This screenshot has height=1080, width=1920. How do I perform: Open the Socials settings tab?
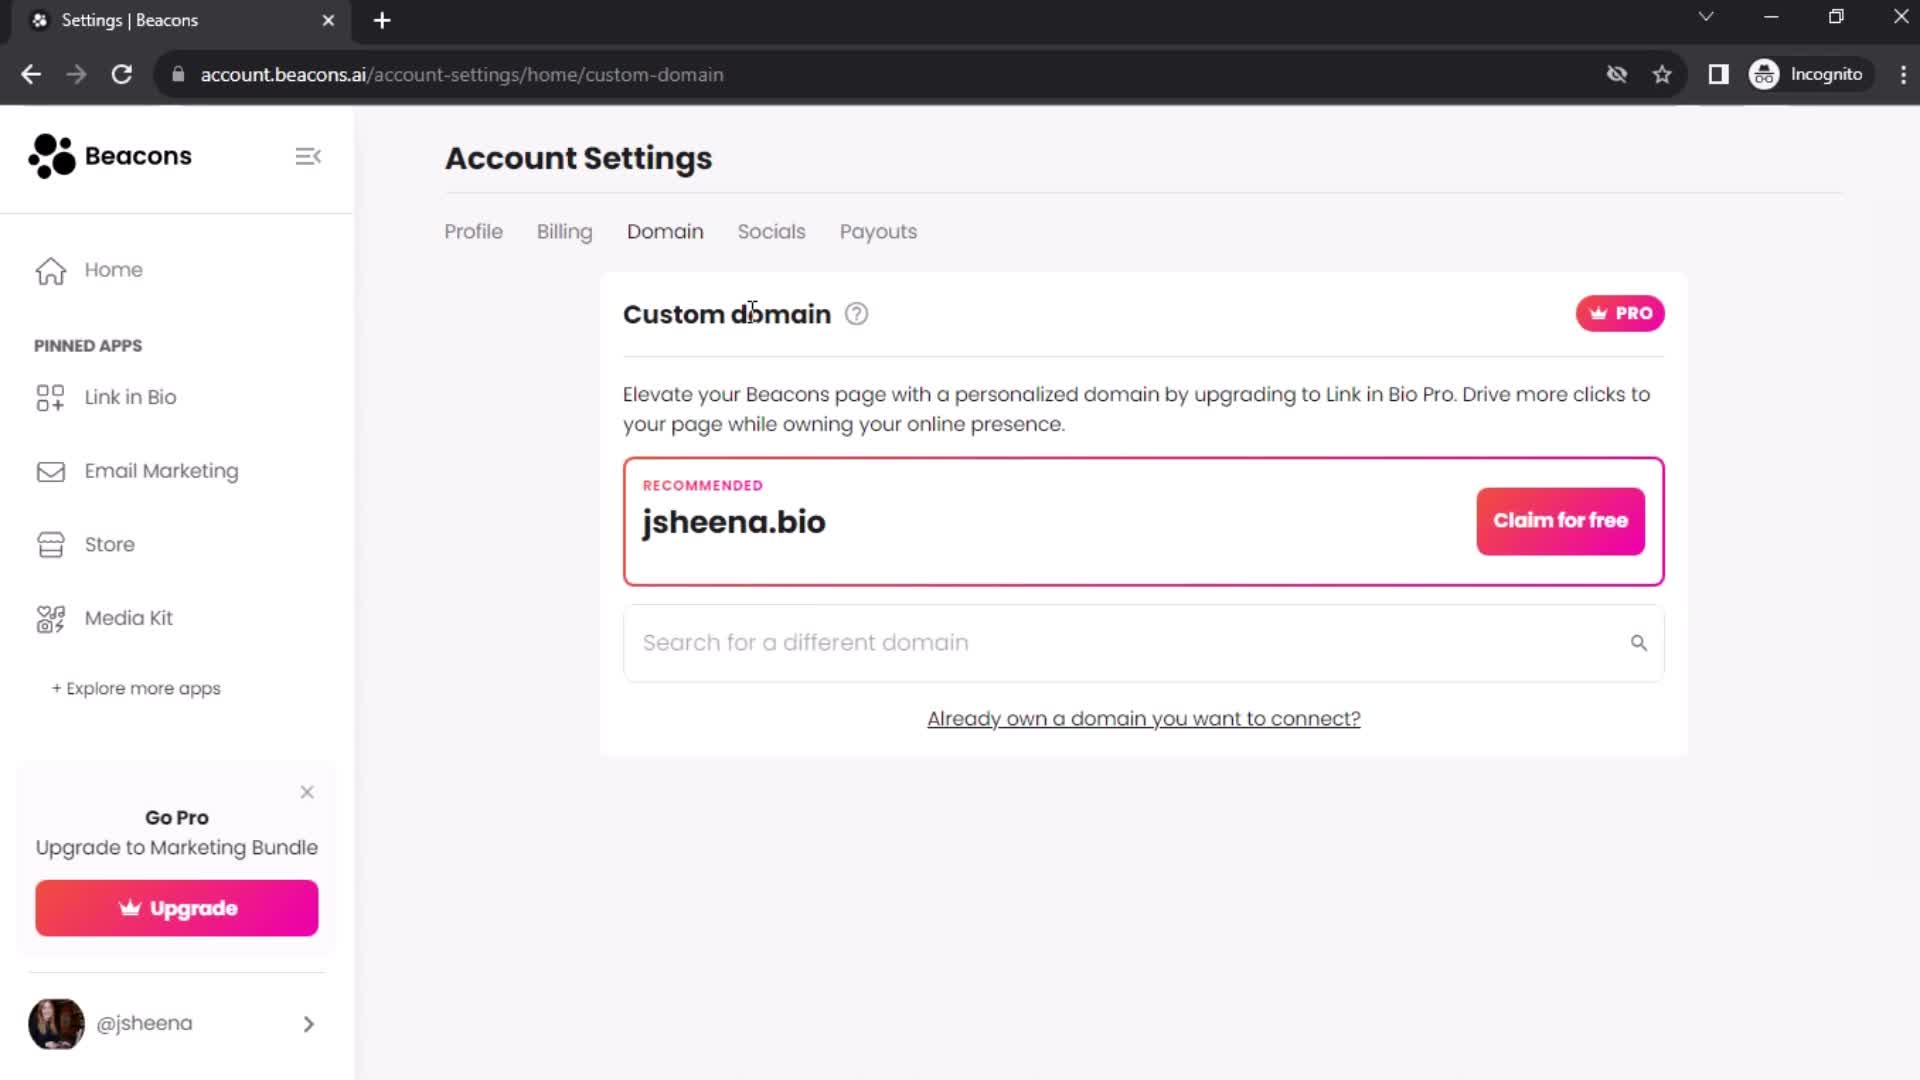[x=771, y=231]
